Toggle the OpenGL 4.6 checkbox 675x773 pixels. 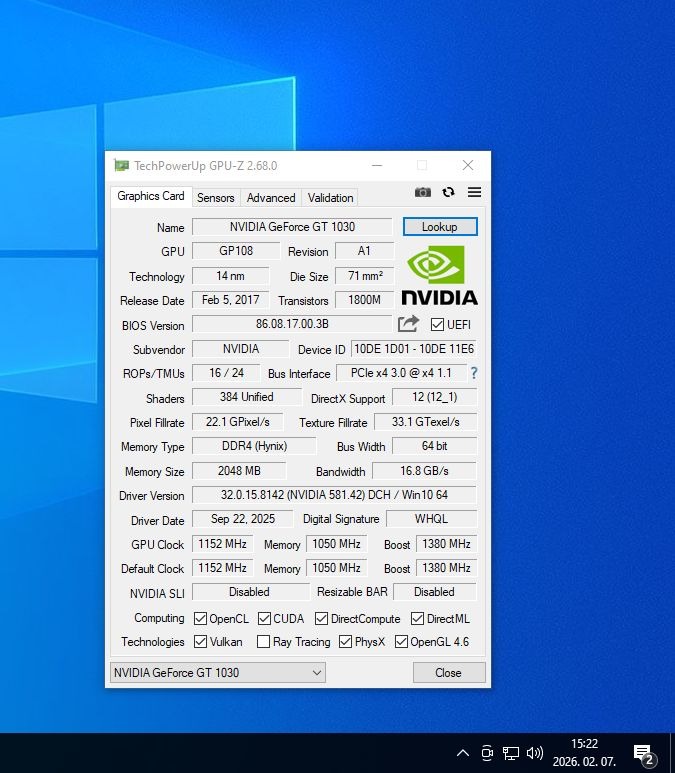point(401,641)
